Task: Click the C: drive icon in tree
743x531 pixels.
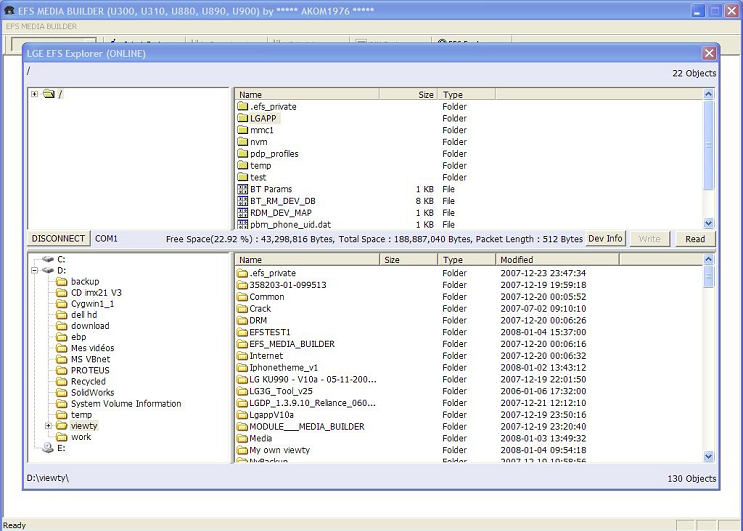Action: coord(47,259)
